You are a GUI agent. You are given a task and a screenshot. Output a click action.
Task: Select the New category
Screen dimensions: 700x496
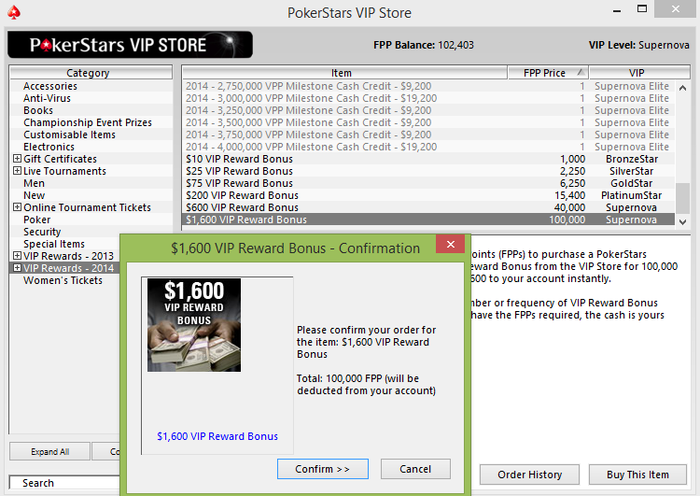(34, 195)
